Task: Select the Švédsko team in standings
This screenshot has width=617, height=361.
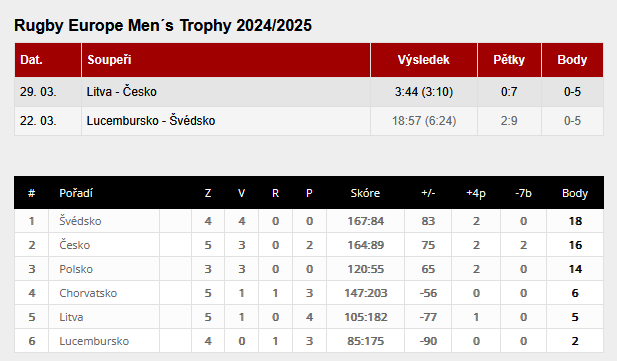Action: (80, 221)
